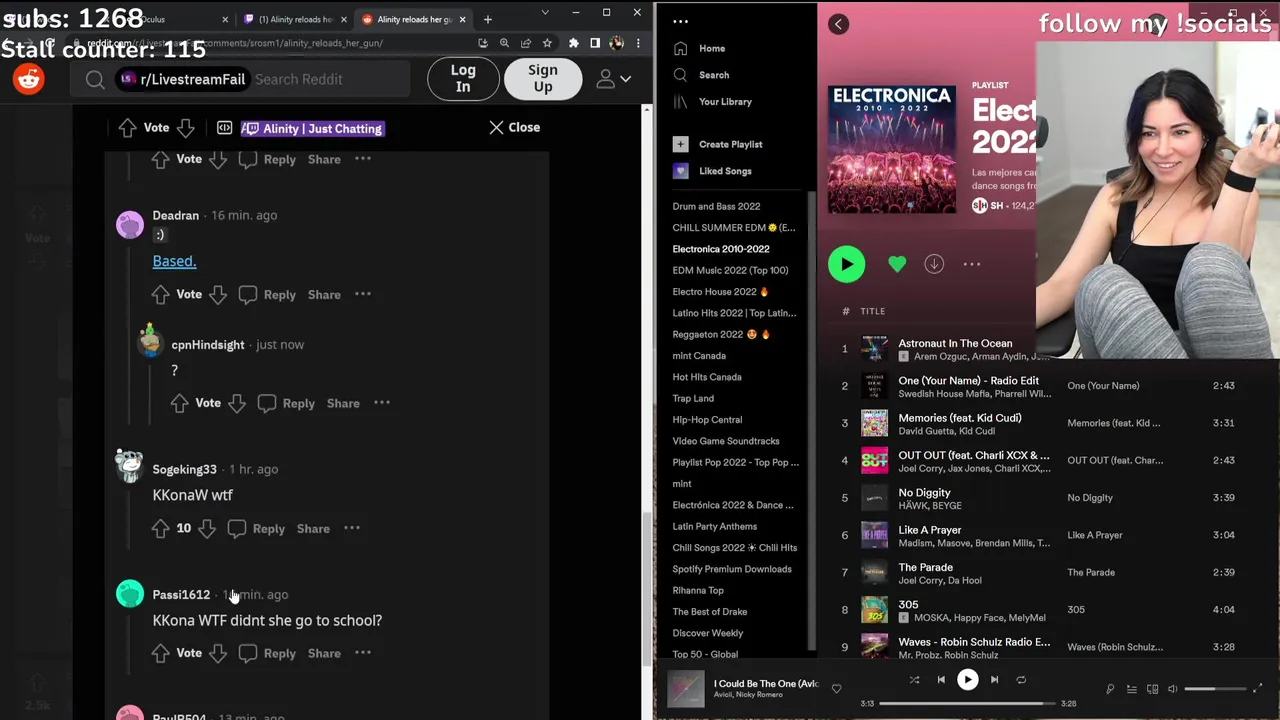Image resolution: width=1280 pixels, height=720 pixels.
Task: Expand Spotify to full screen
Action: tap(1258, 689)
